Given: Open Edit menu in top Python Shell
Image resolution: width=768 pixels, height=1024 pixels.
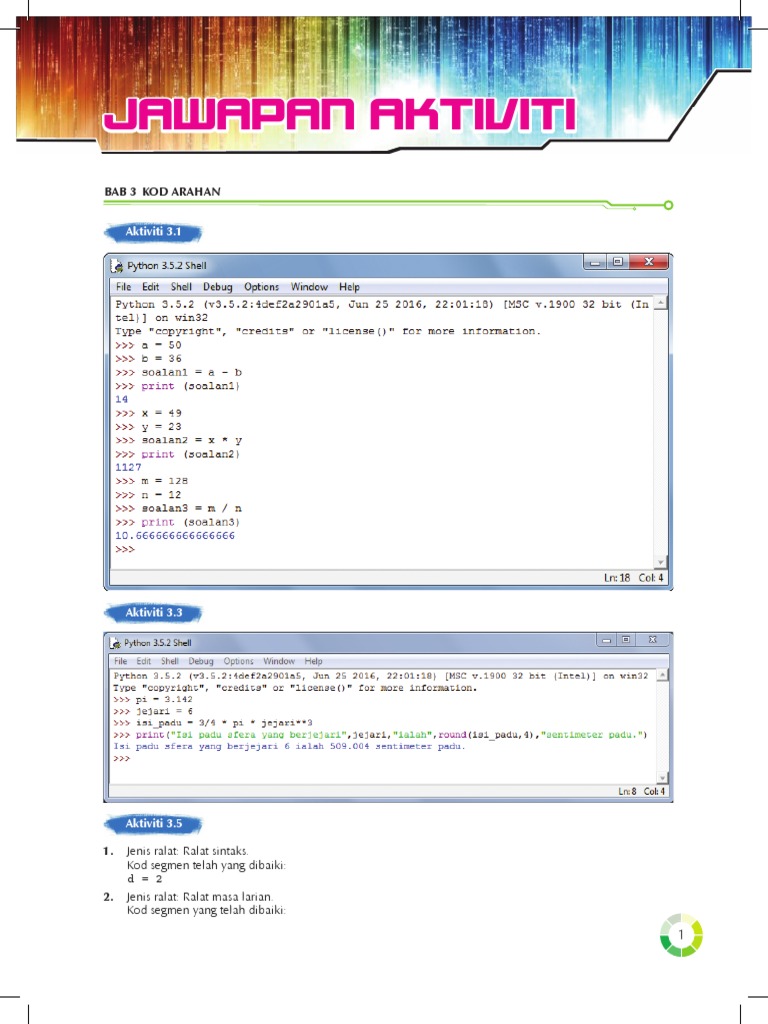Looking at the screenshot, I should [x=150, y=287].
